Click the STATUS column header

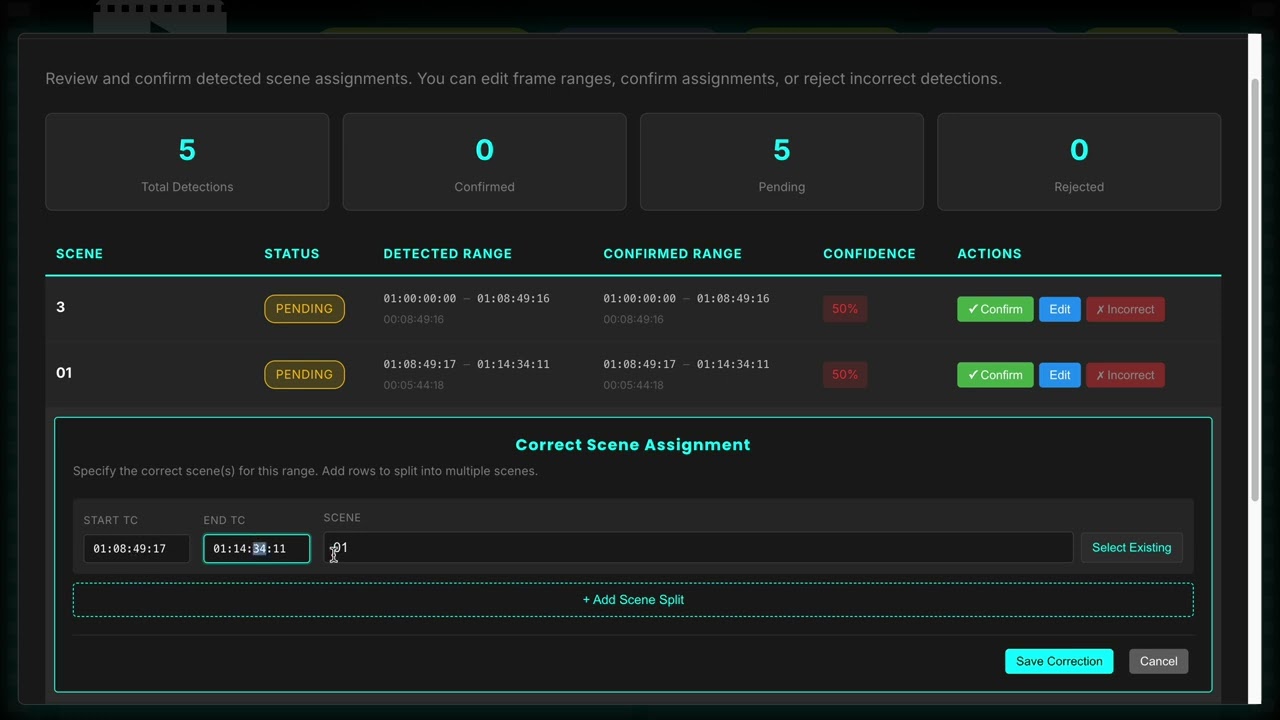[292, 254]
